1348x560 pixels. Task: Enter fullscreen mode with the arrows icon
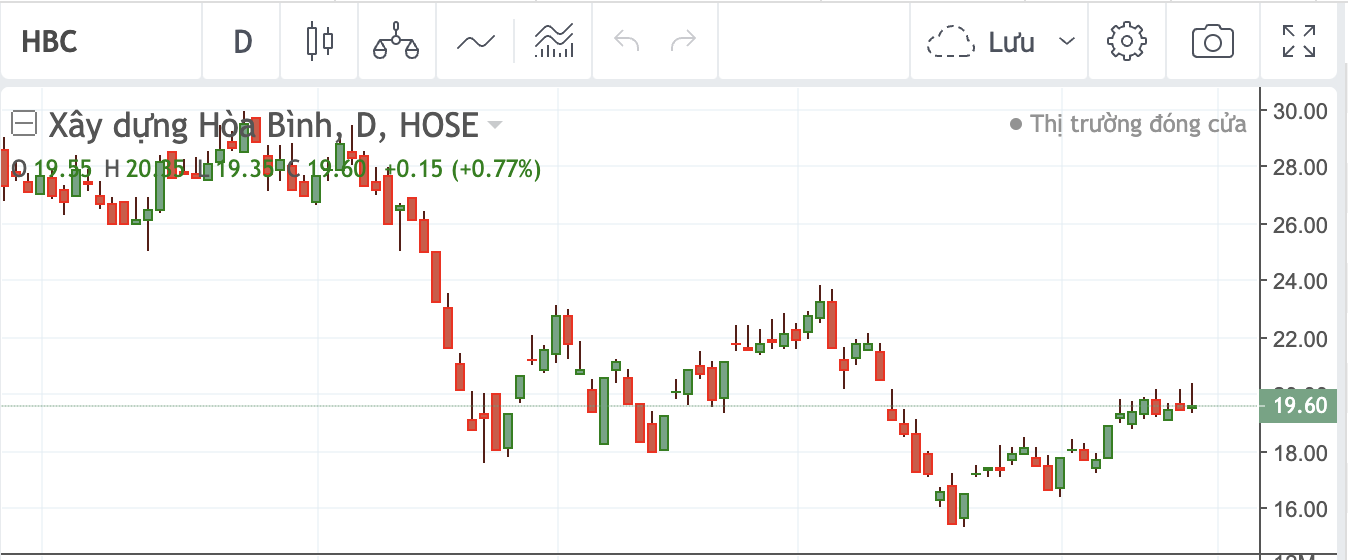1299,42
